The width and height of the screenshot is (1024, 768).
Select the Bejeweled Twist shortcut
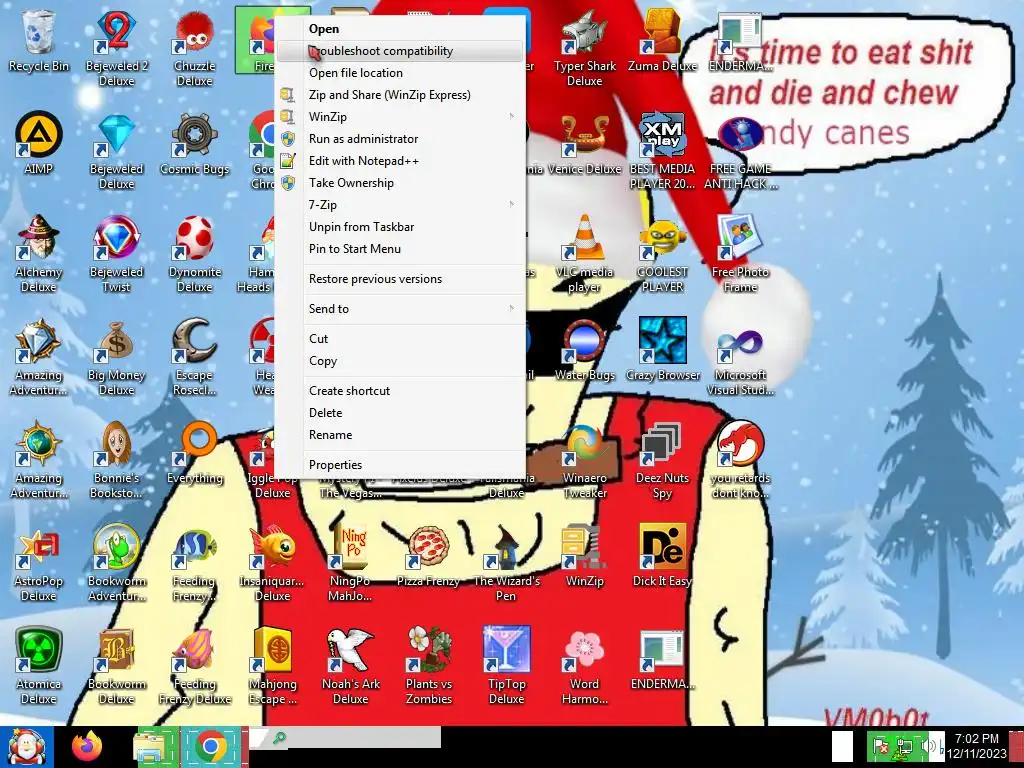point(116,253)
